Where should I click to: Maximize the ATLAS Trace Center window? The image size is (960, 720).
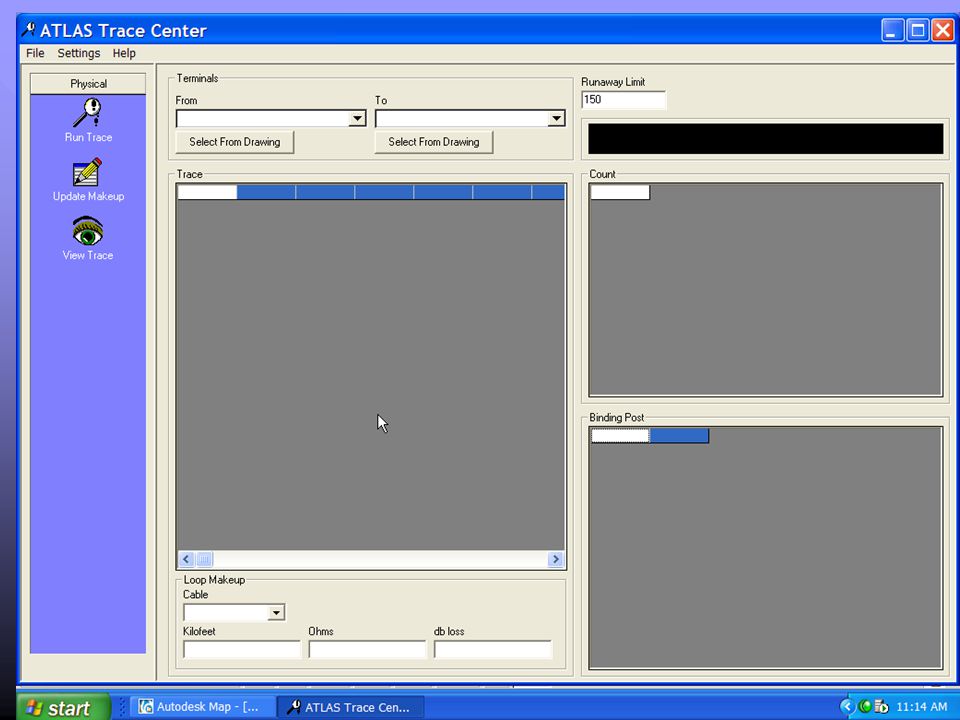tap(917, 30)
